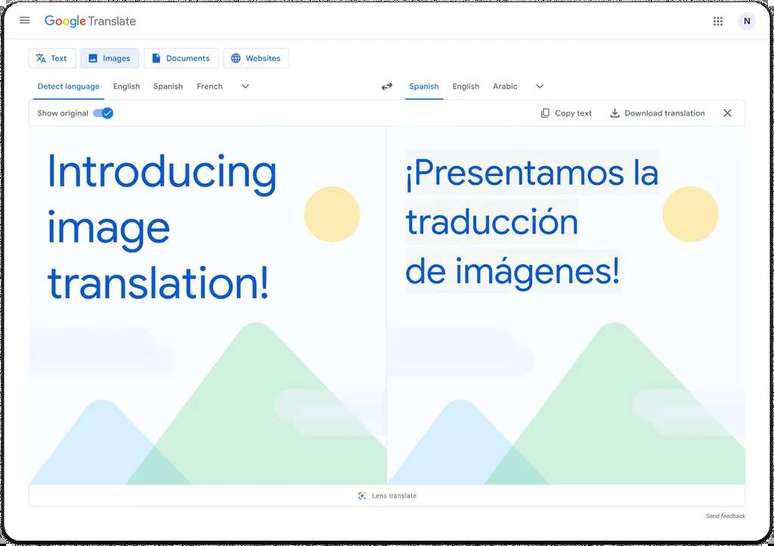Screen dimensions: 774x546
Task: Set source language to Spanish
Action: 168,86
